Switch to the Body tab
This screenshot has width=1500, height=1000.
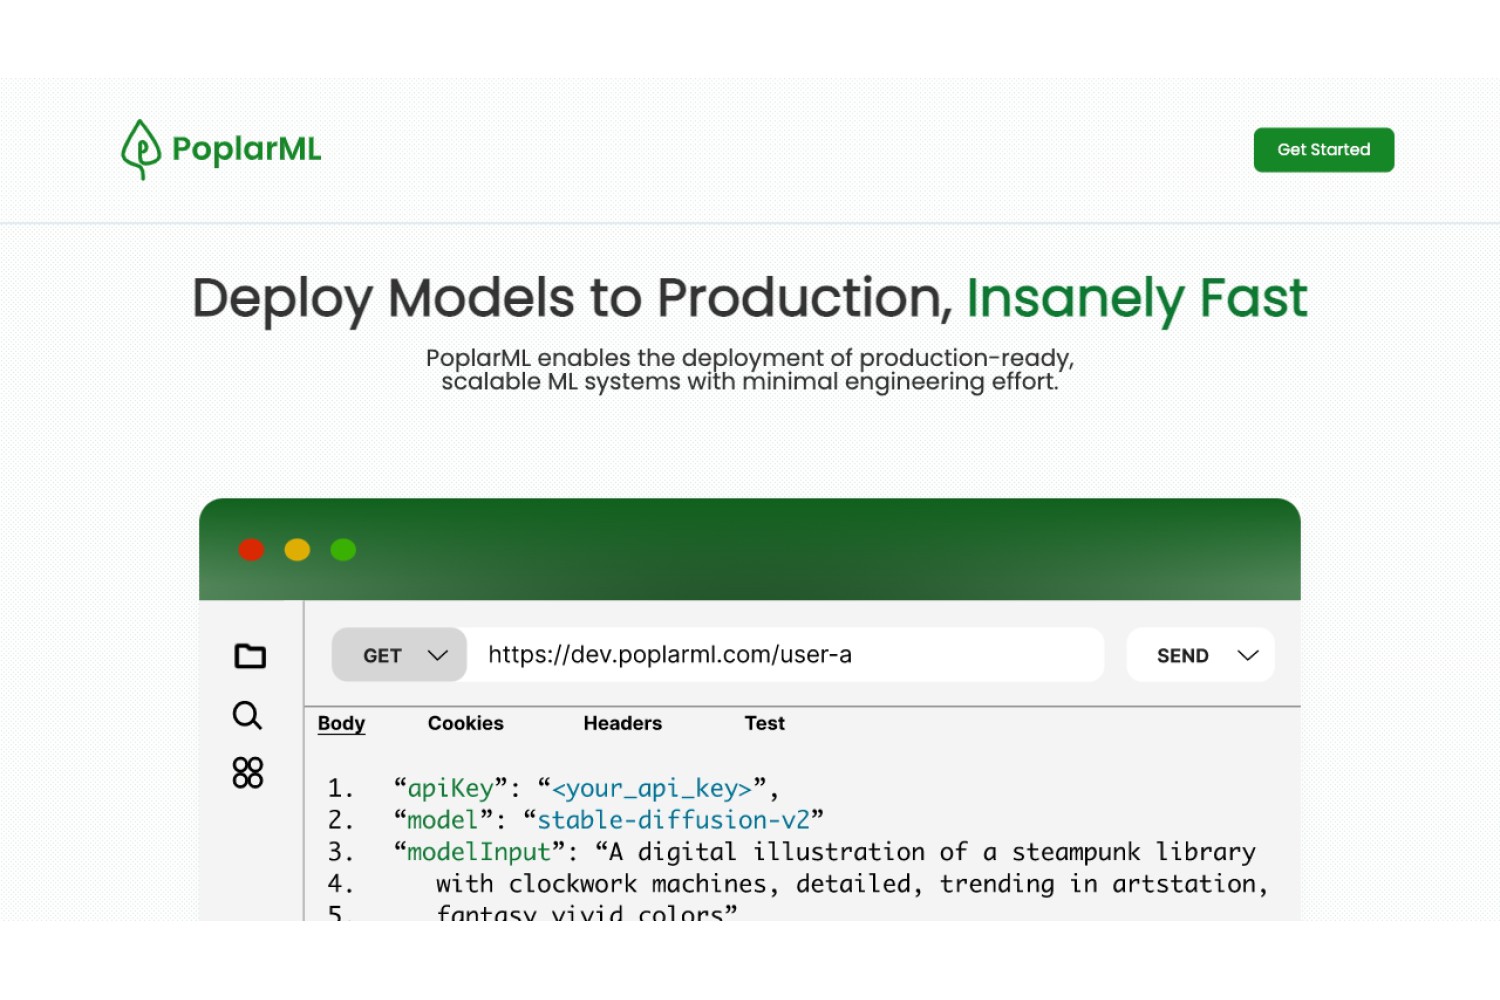[x=341, y=723]
